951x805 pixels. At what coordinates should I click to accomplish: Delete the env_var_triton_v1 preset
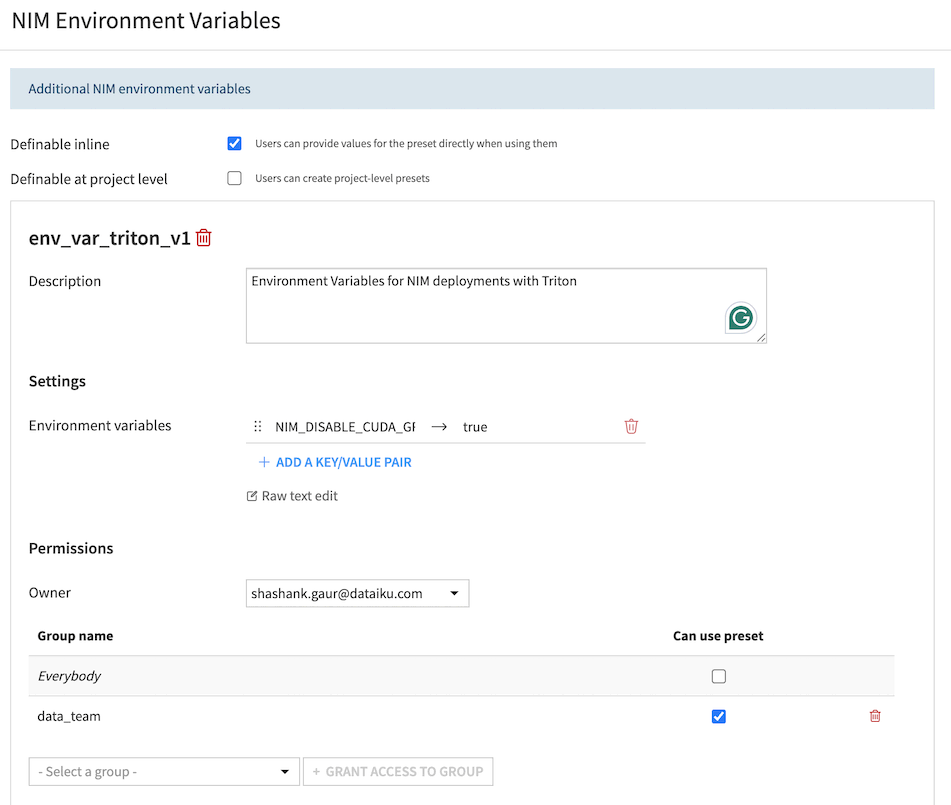203,238
